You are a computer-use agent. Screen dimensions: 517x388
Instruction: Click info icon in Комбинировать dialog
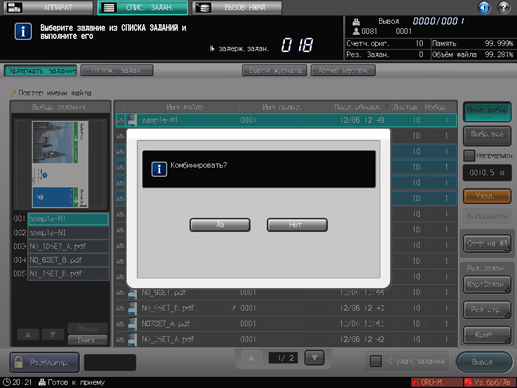pos(159,169)
